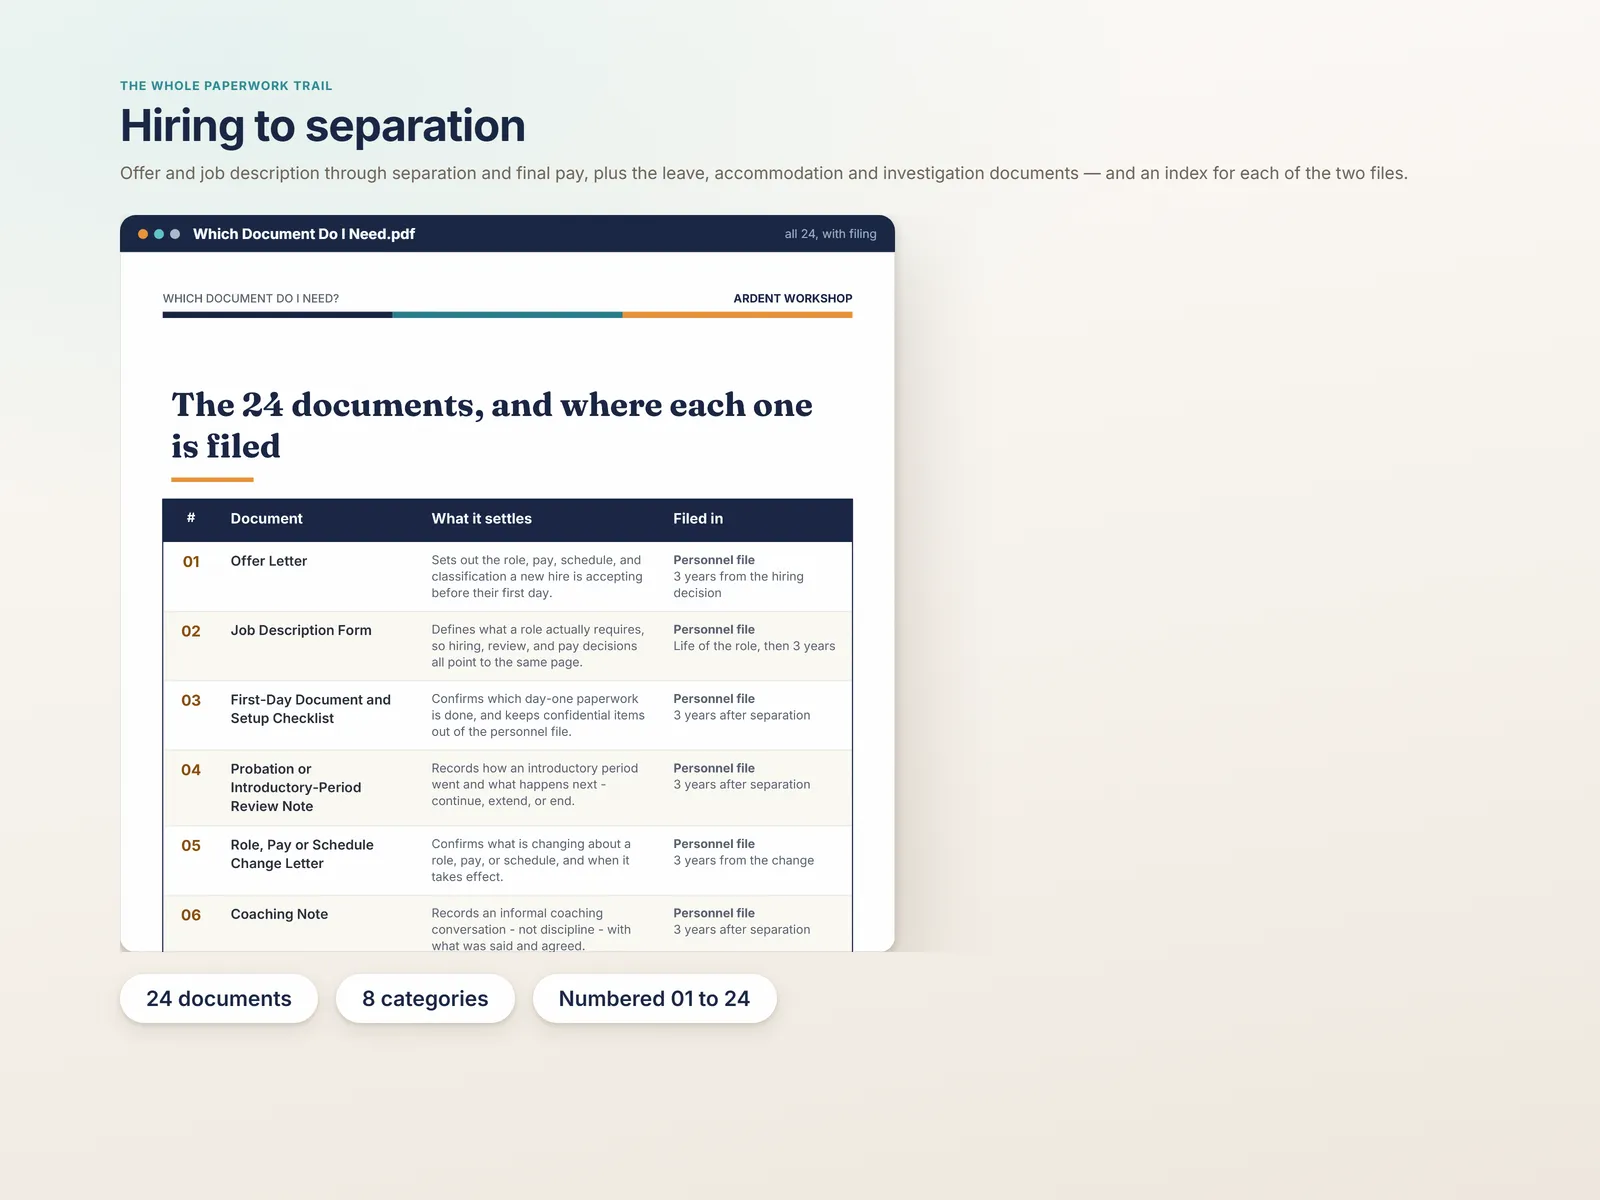Image resolution: width=1600 pixels, height=1200 pixels.
Task: Click the 'all 24, with filing' label
Action: [x=830, y=234]
